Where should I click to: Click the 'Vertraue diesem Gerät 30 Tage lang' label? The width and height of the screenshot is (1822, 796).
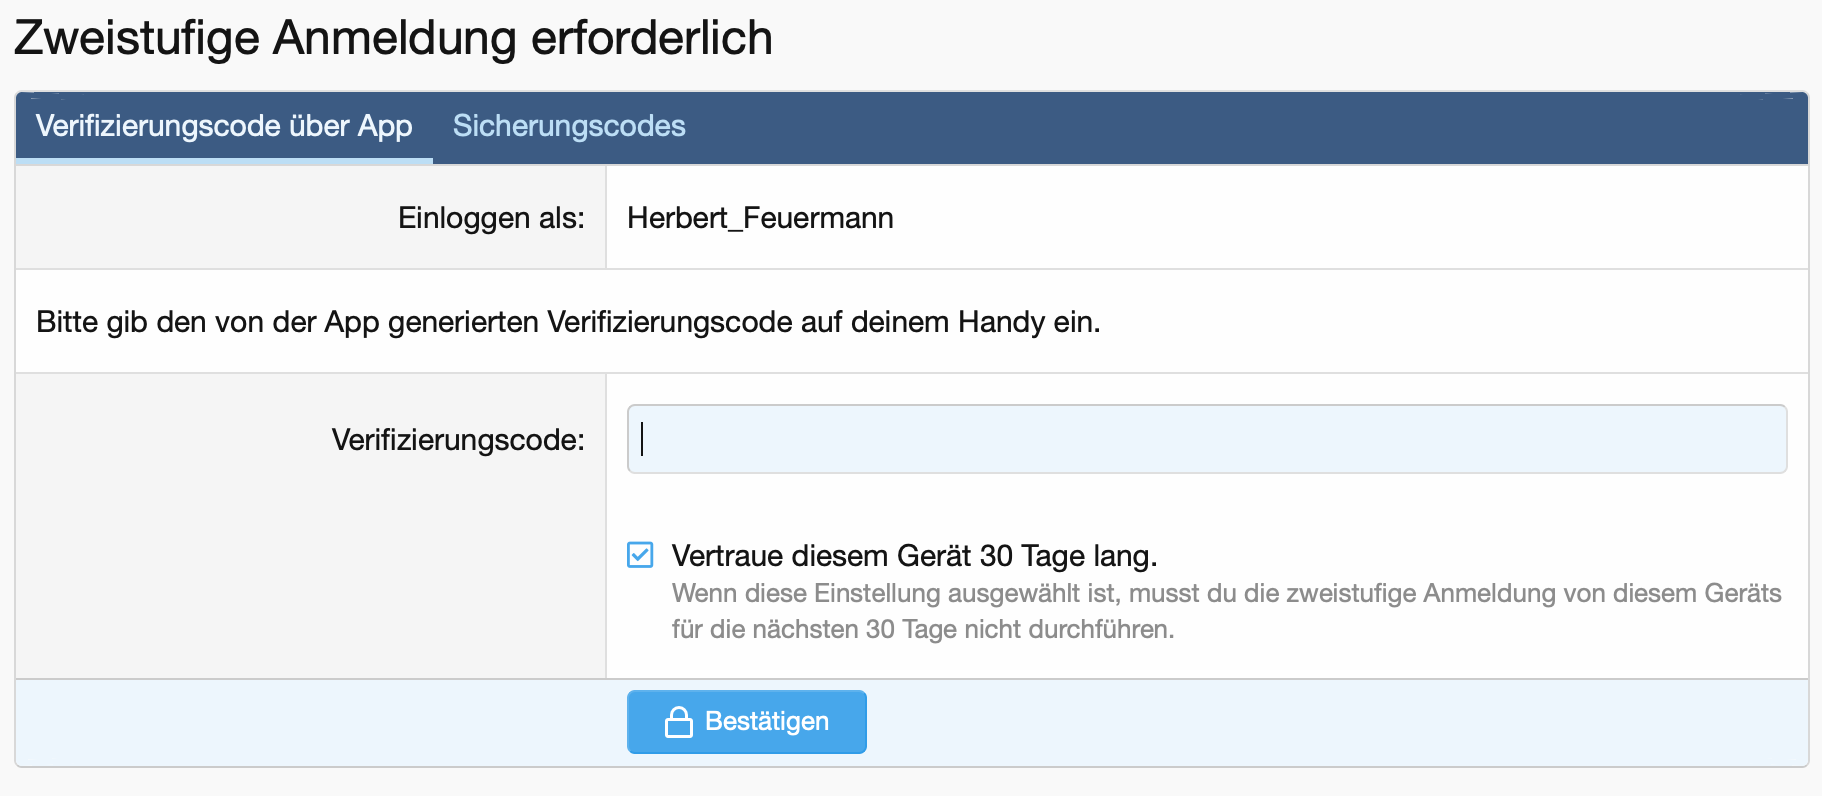click(914, 555)
